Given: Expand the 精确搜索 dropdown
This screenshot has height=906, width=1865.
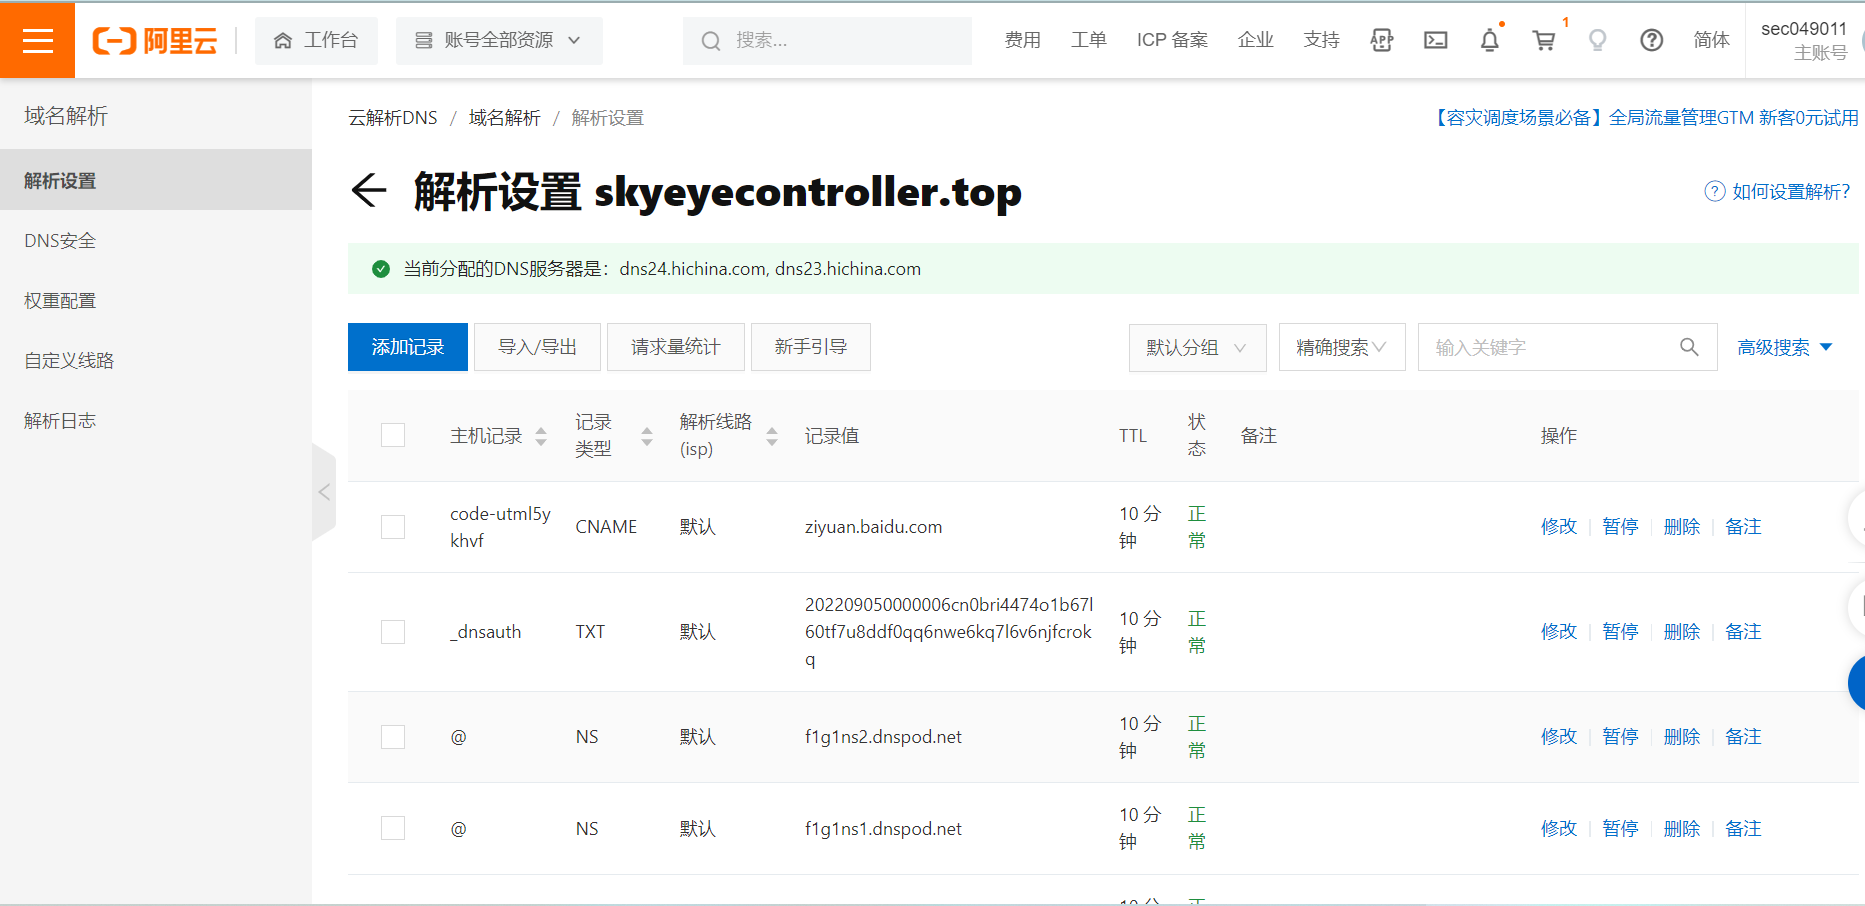Looking at the screenshot, I should [x=1342, y=347].
